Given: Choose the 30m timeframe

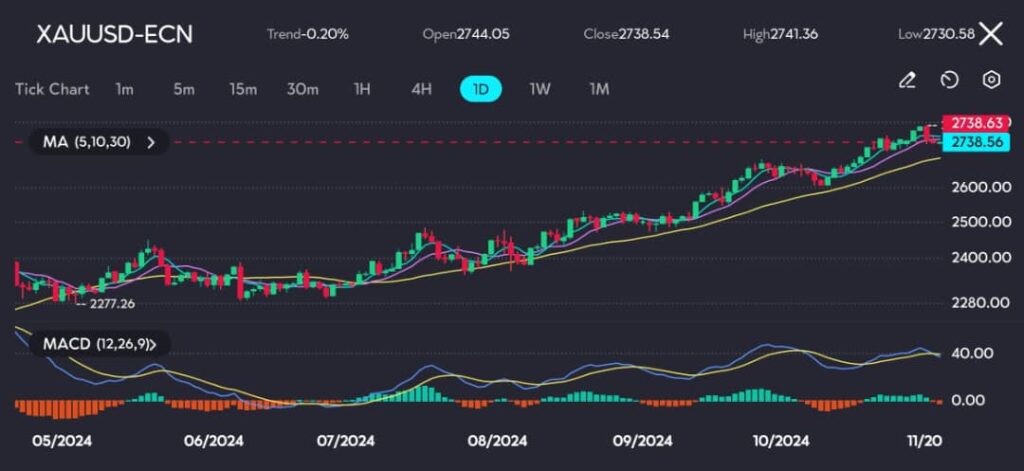Looking at the screenshot, I should pos(302,89).
